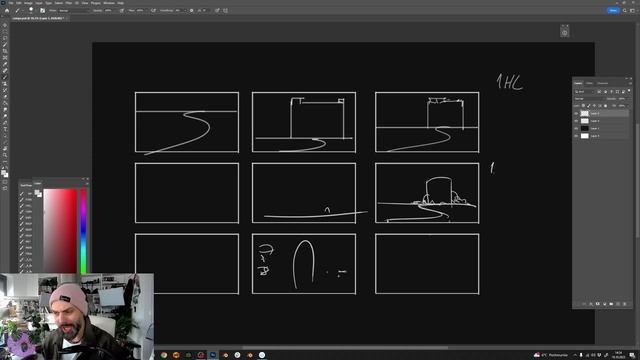
Task: Open the Brush Settings panel icon
Action: coord(42,10)
